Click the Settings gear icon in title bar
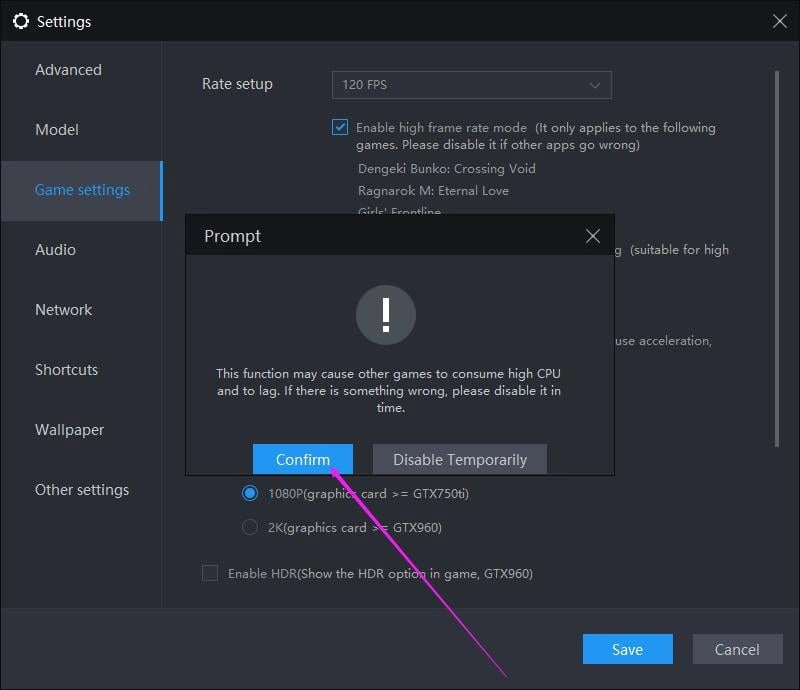Screen dimensions: 800x690 tap(21, 20)
